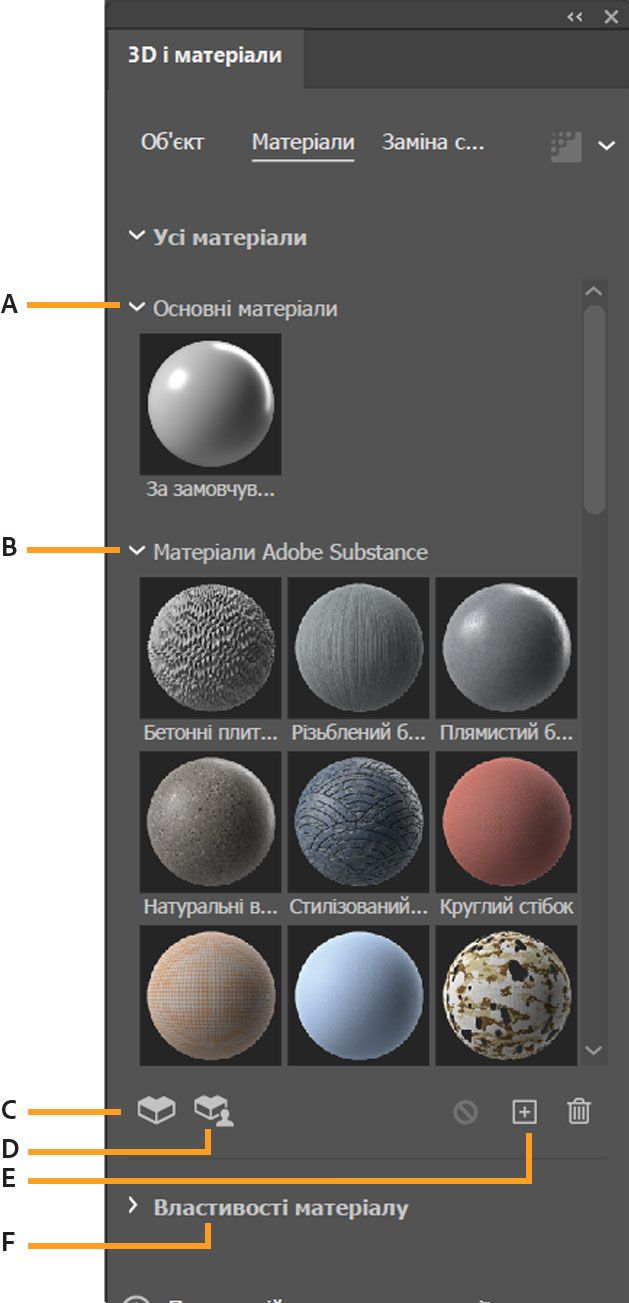
Task: Open the dropdown arrow beside the render icon
Action: pos(606,145)
